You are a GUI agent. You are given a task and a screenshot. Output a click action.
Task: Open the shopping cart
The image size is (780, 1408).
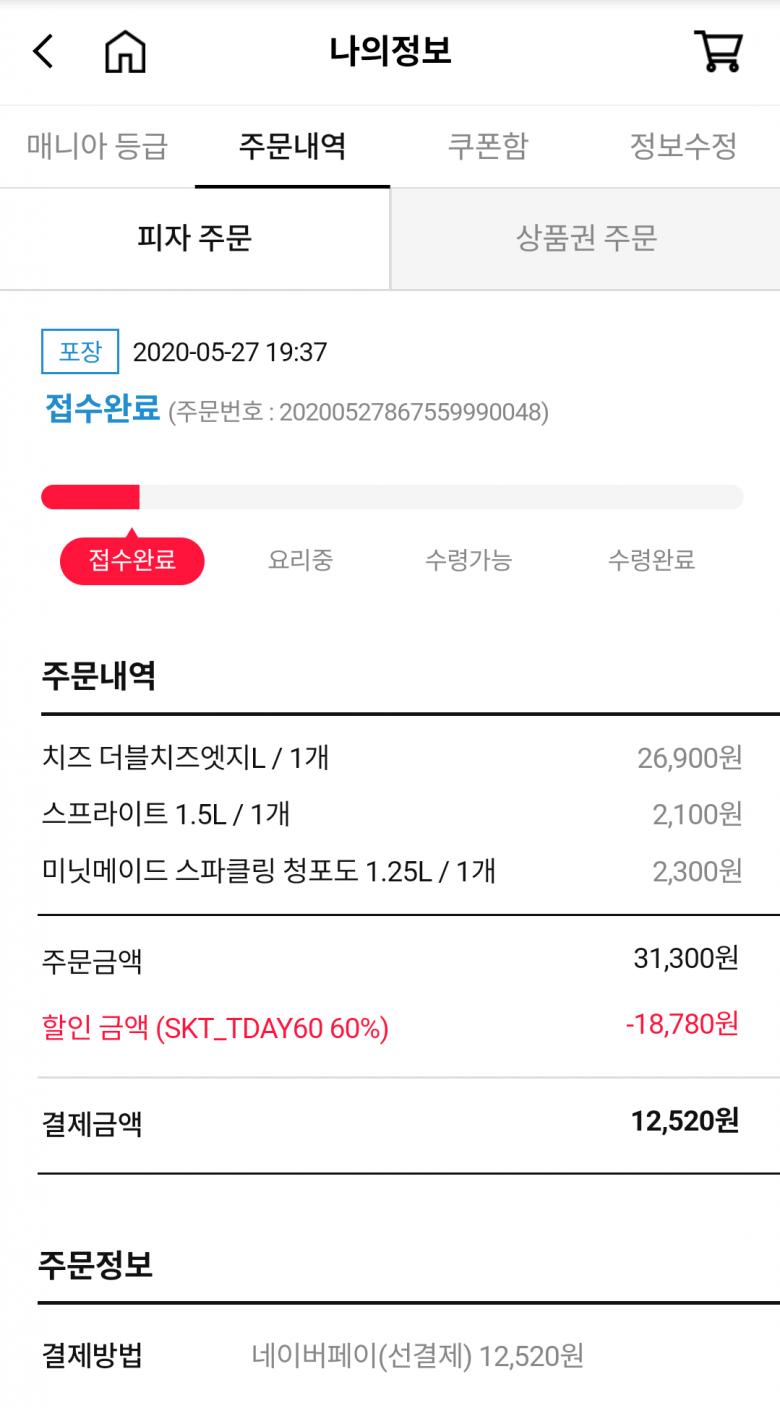click(x=718, y=50)
